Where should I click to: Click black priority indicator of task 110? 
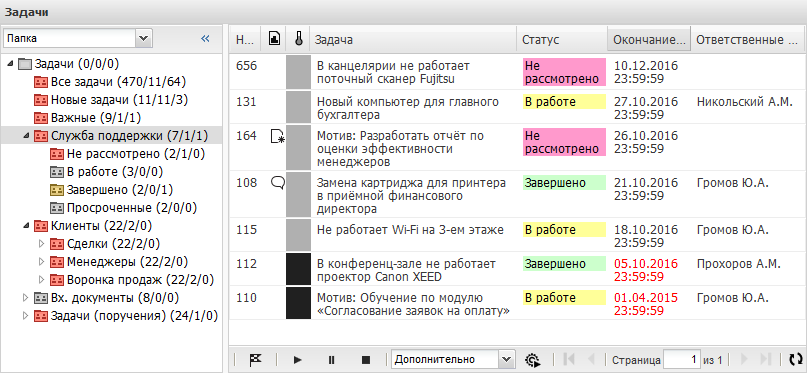coord(299,304)
